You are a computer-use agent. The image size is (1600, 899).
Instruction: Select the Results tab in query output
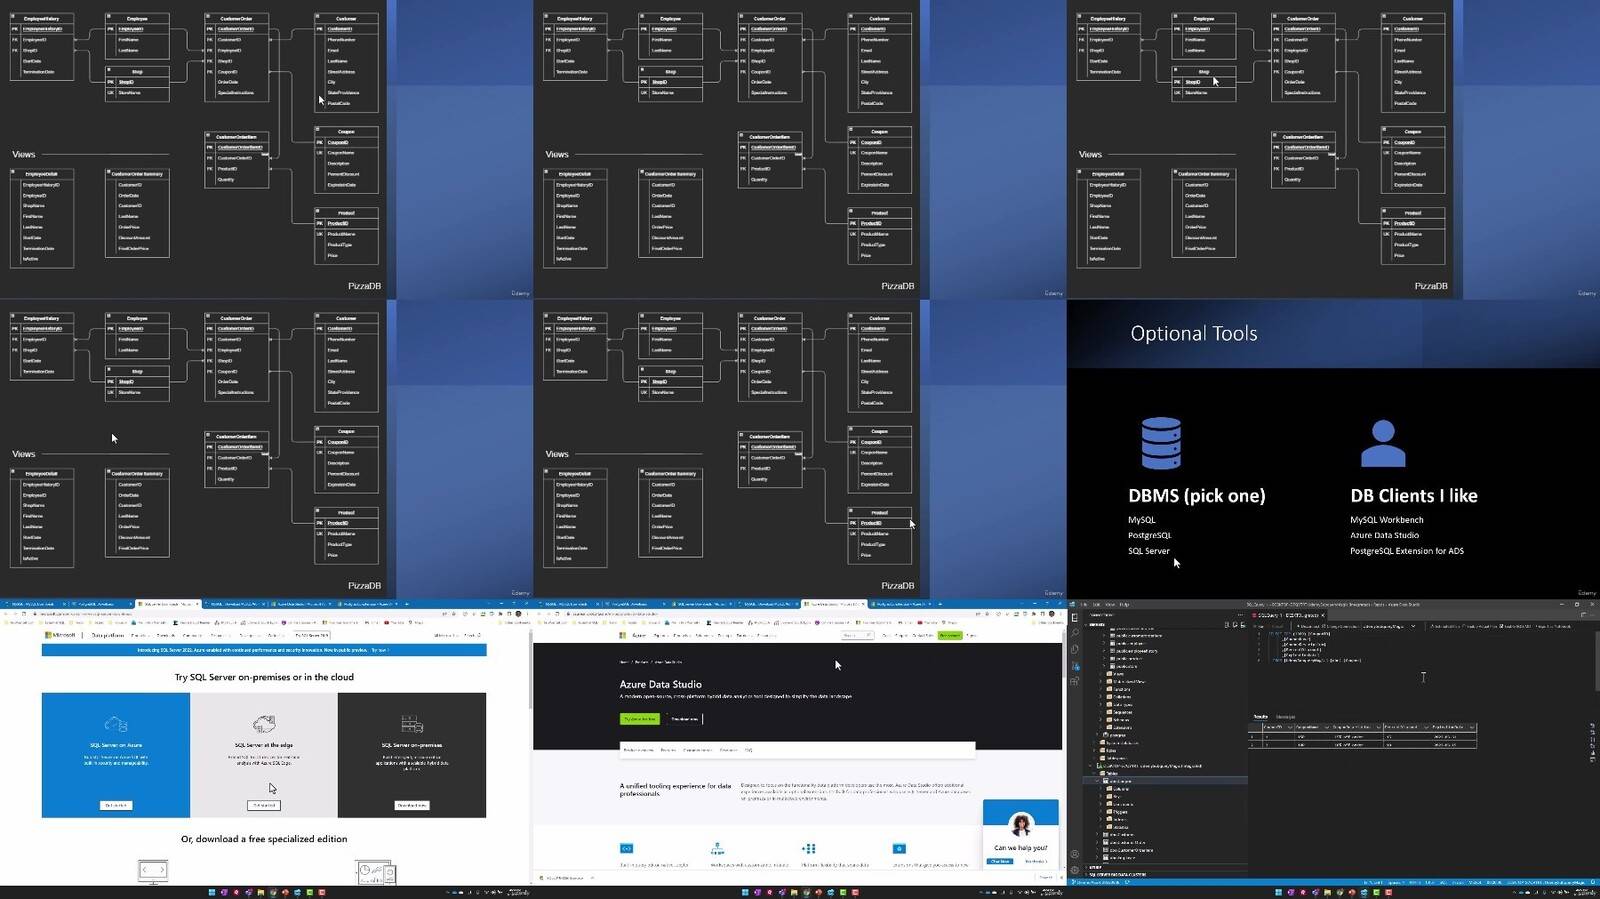tap(1261, 717)
